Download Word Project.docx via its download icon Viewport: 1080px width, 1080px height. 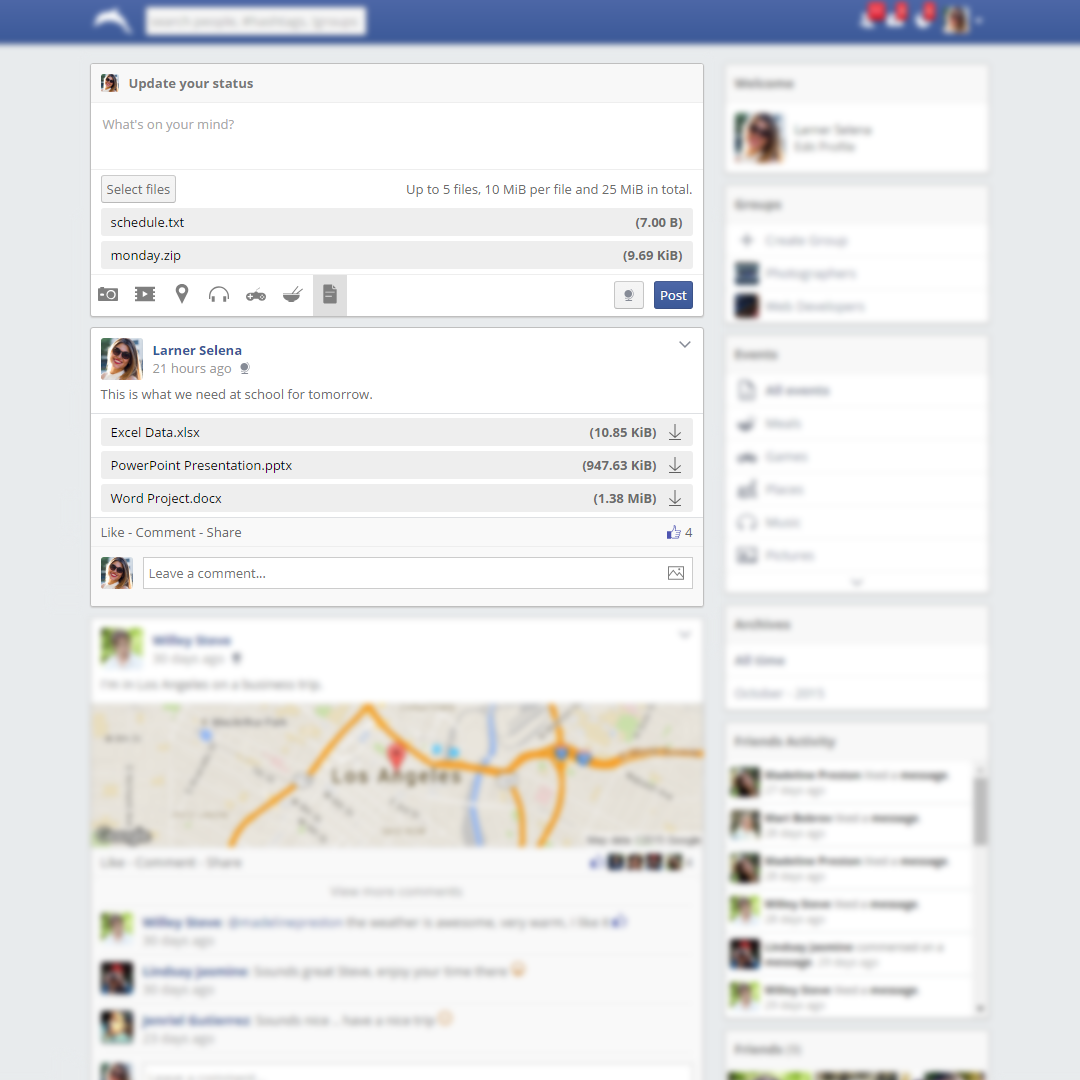click(675, 498)
